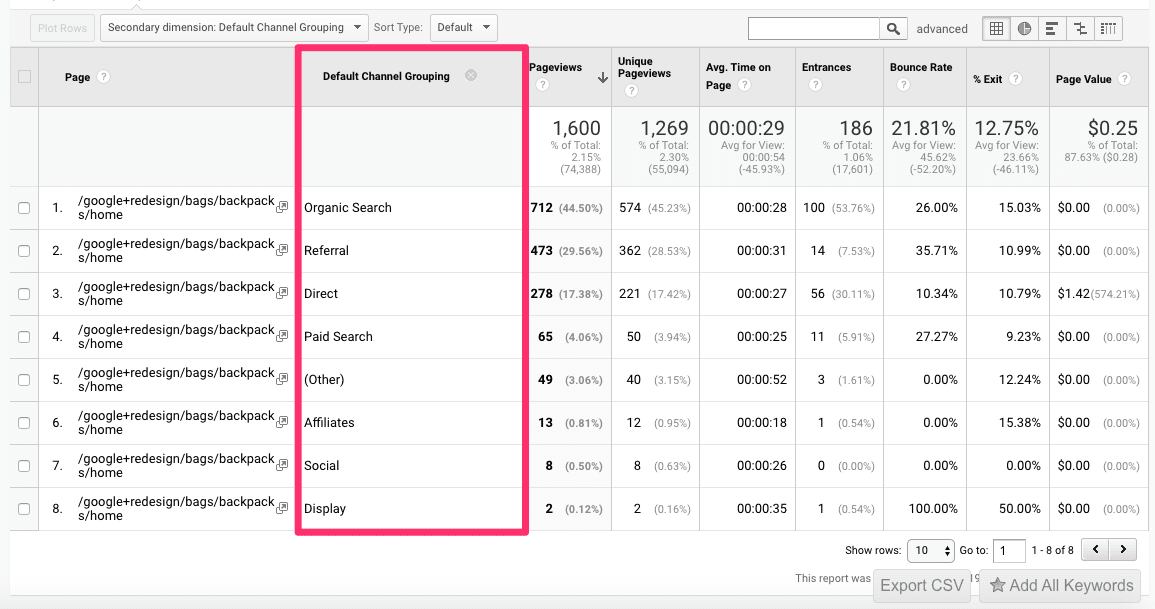Open page link in Referral row
The width and height of the screenshot is (1155, 609).
click(x=176, y=250)
